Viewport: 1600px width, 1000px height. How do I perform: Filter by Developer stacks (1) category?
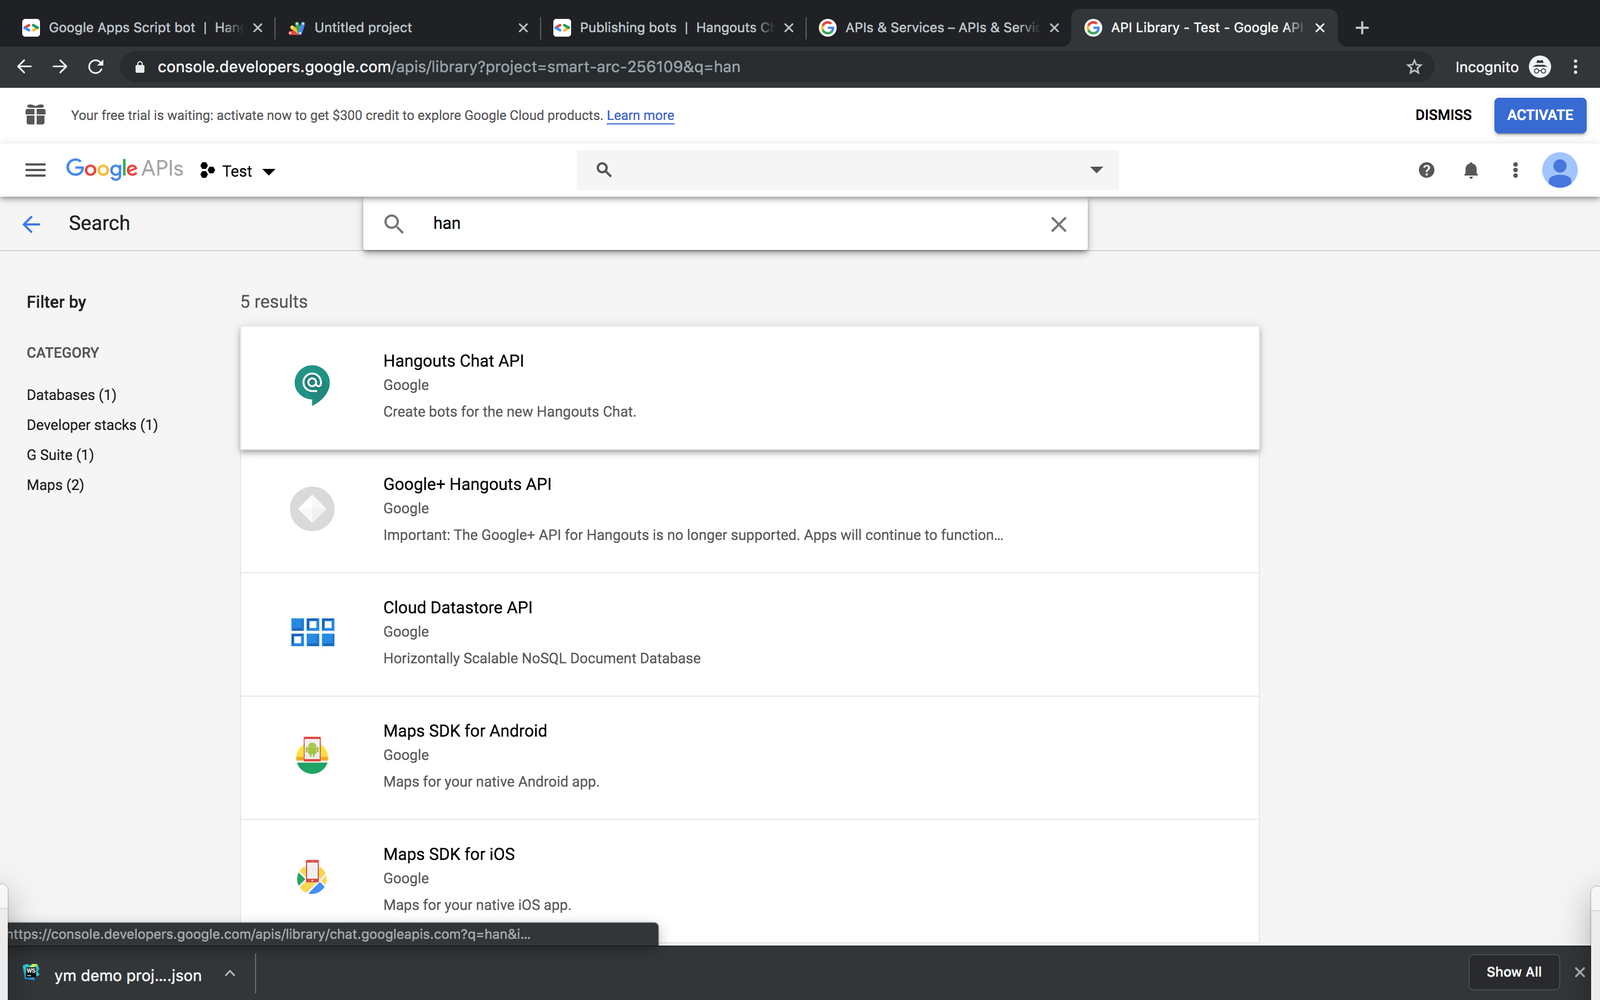[92, 425]
